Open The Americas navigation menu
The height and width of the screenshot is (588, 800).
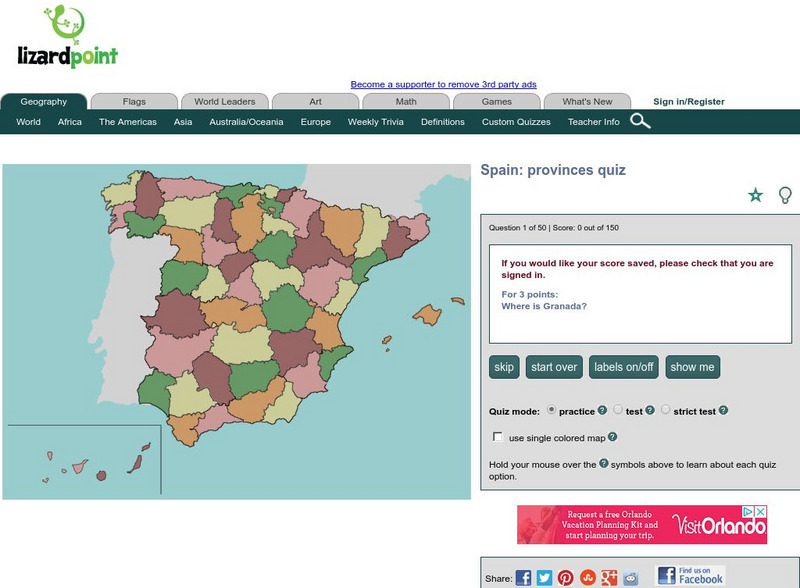pyautogui.click(x=127, y=122)
